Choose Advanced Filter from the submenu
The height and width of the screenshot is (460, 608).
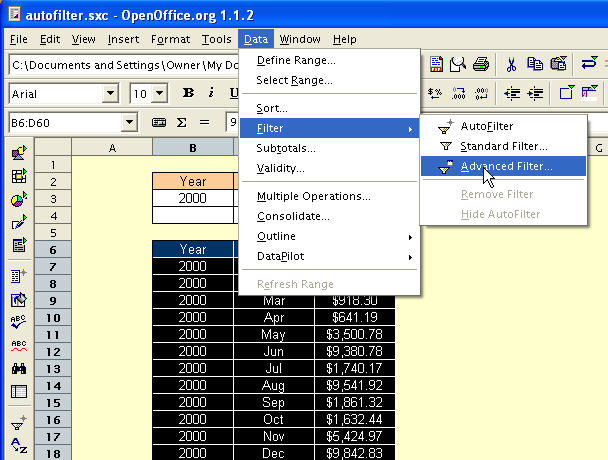[x=503, y=166]
